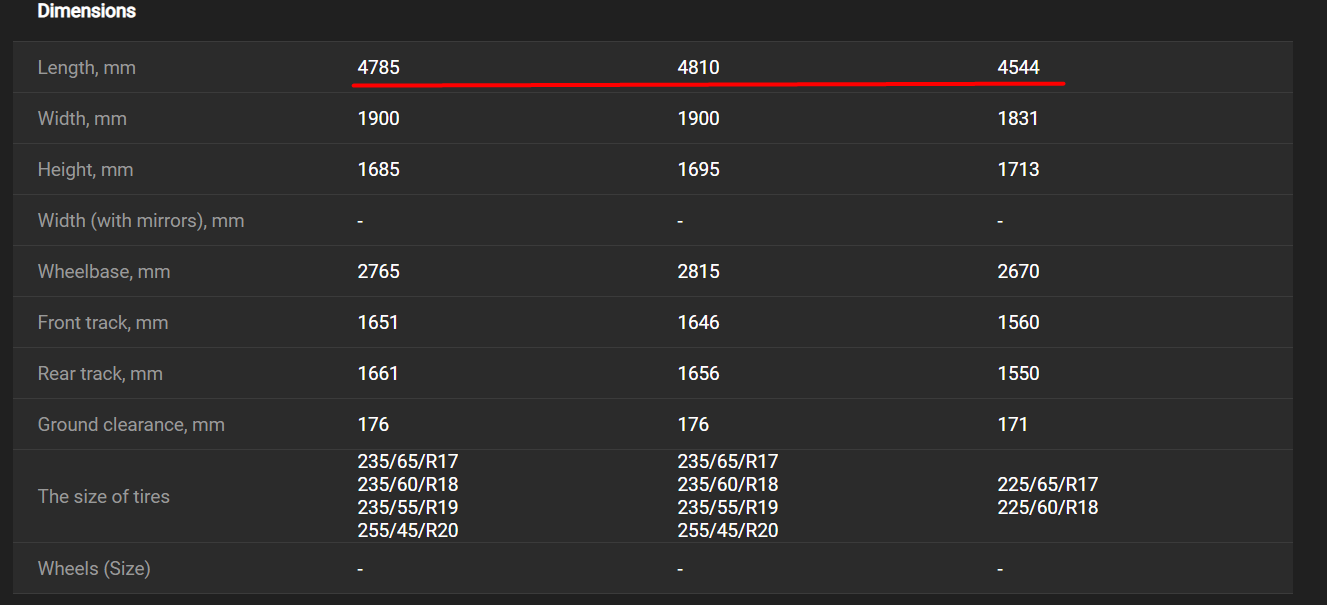Select the Width (with mirrors), mm label
Image resolution: width=1327 pixels, height=605 pixels.
click(141, 221)
